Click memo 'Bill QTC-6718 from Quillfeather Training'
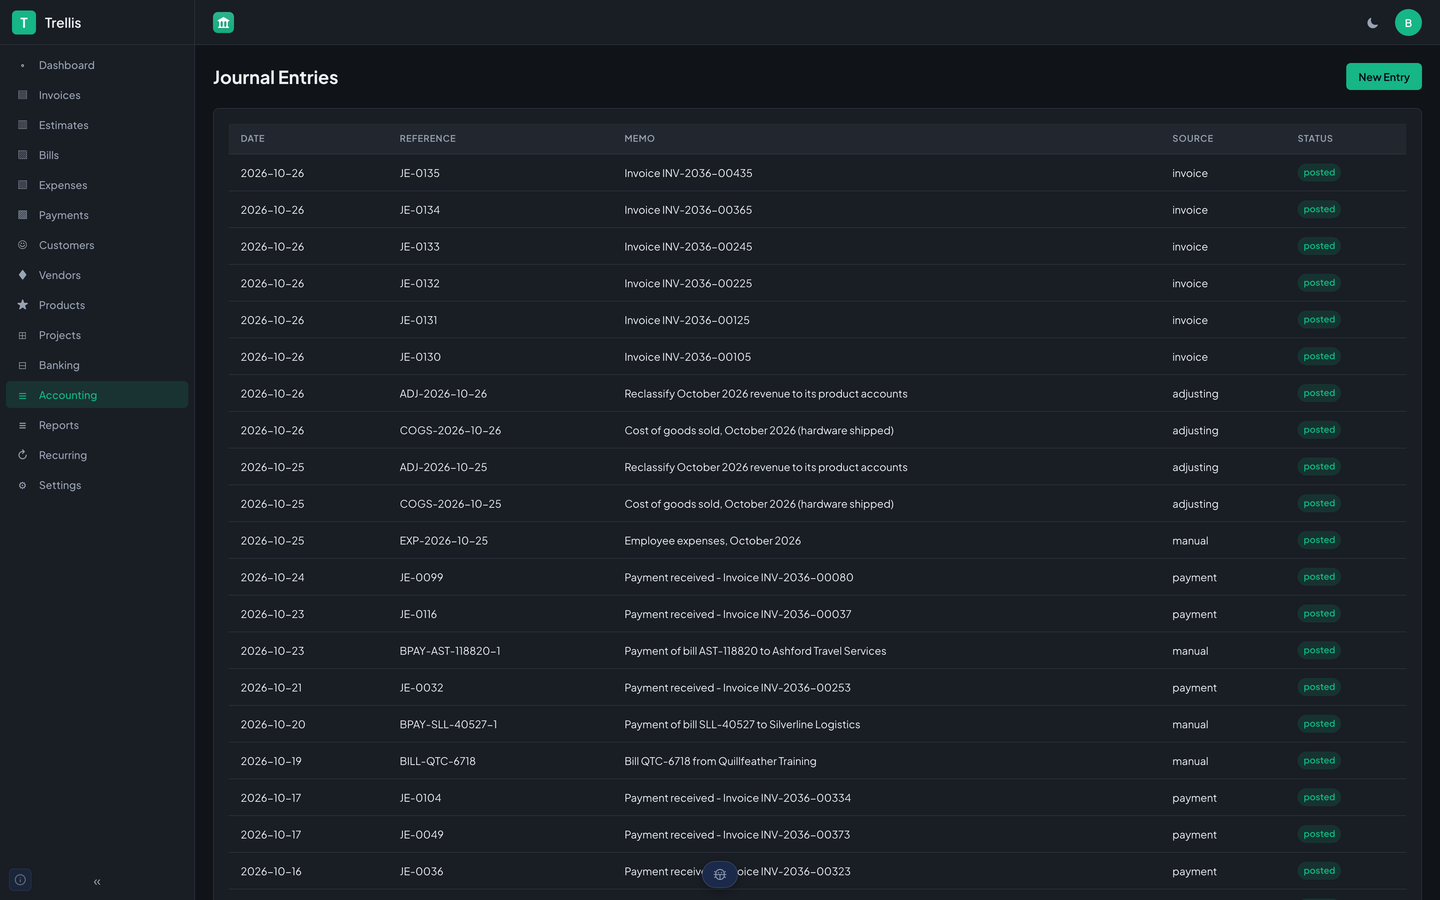This screenshot has height=900, width=1440. coord(720,761)
